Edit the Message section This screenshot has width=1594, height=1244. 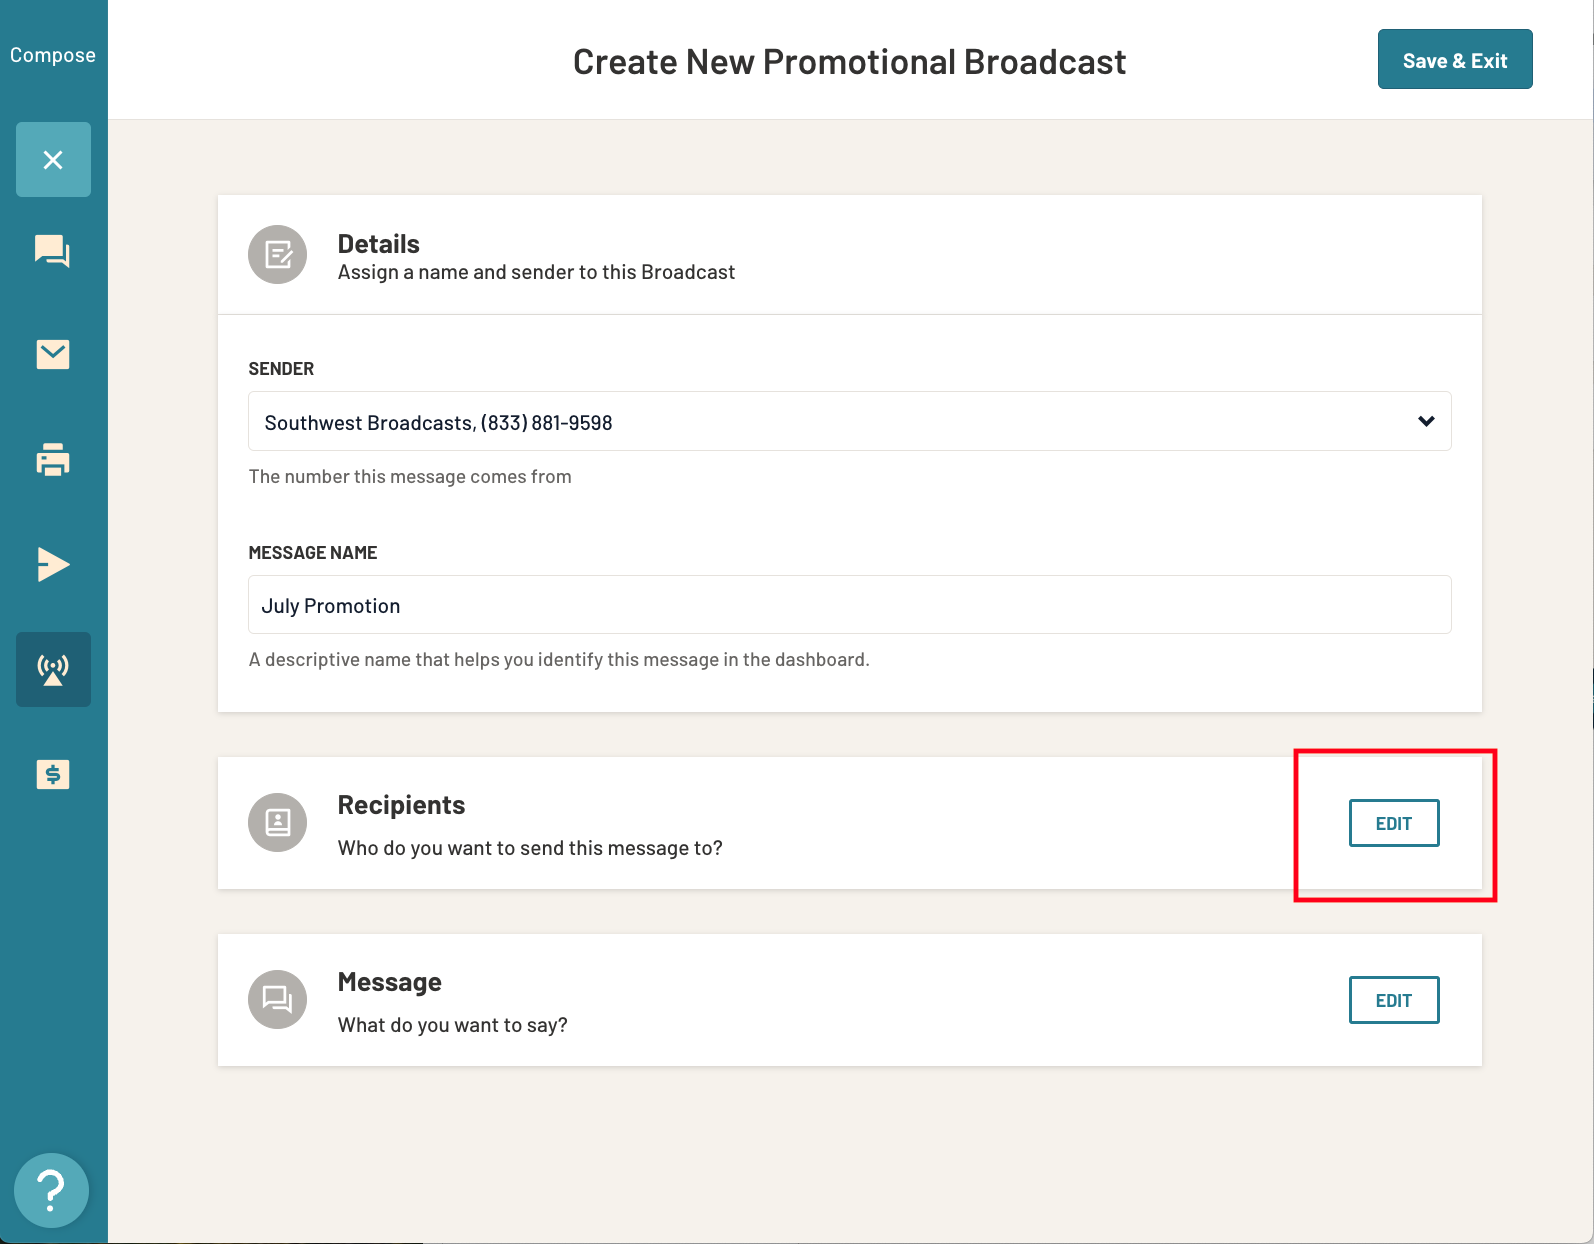pyautogui.click(x=1394, y=999)
